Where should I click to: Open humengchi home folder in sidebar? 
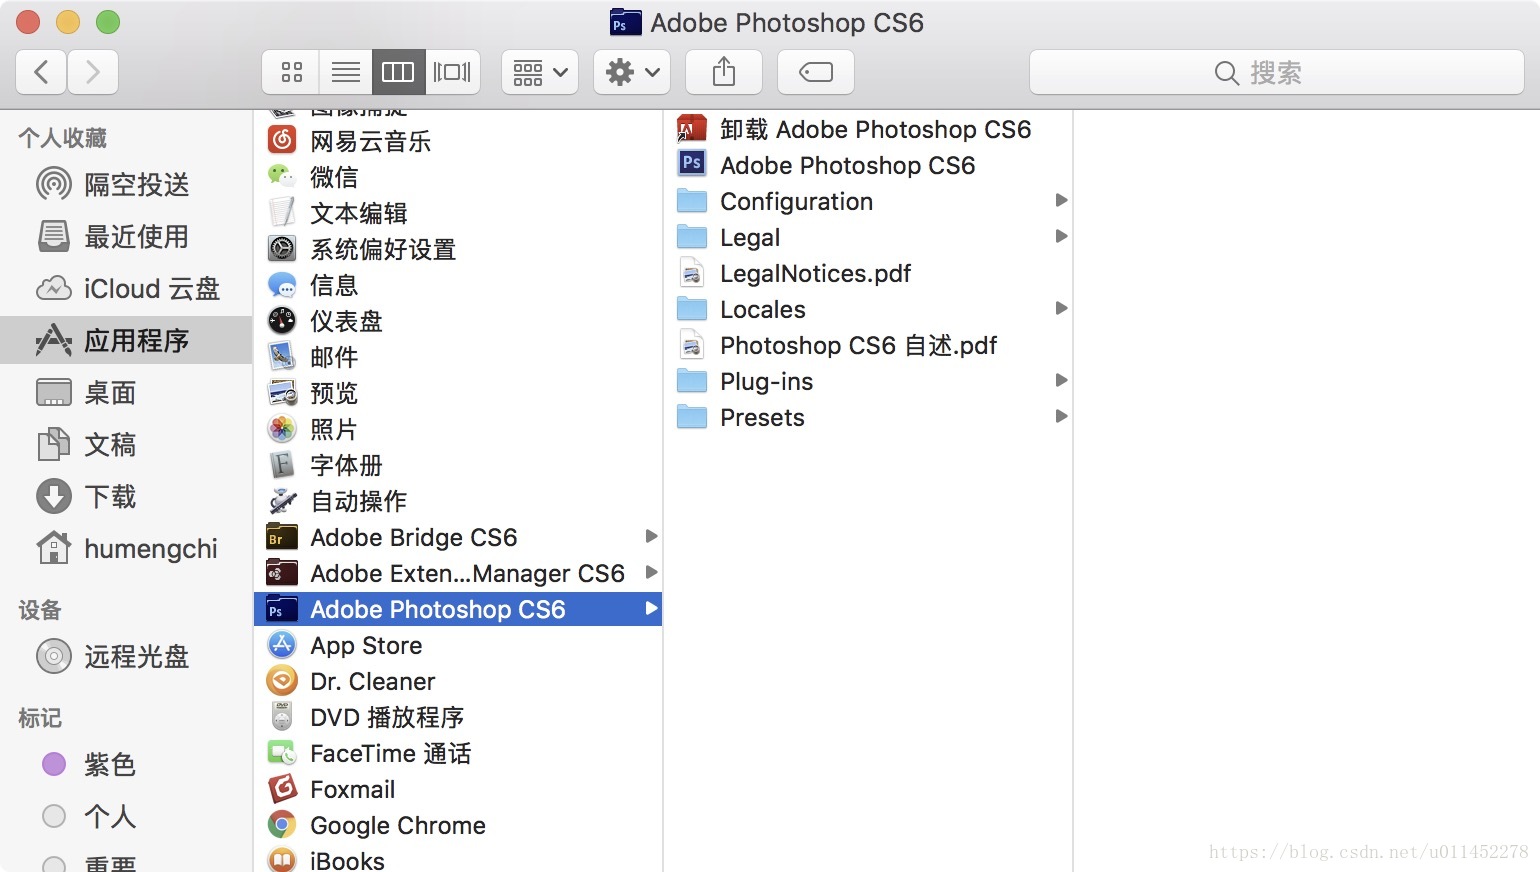tap(126, 548)
